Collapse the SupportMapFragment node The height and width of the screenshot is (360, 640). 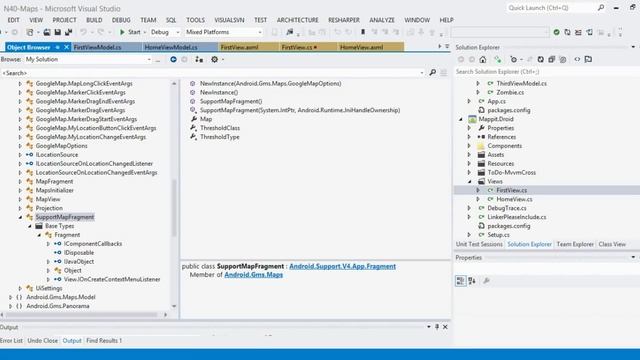pyautogui.click(x=20, y=217)
